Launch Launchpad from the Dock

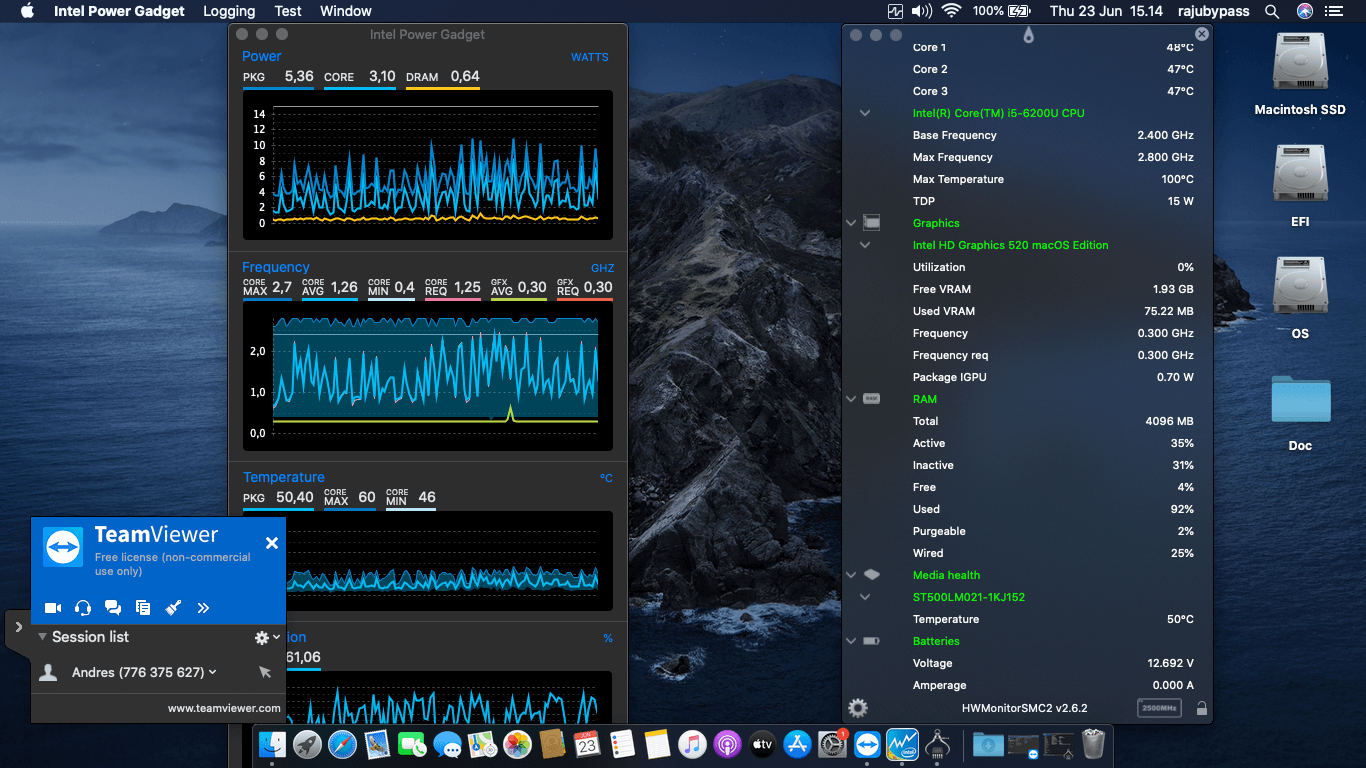[307, 744]
